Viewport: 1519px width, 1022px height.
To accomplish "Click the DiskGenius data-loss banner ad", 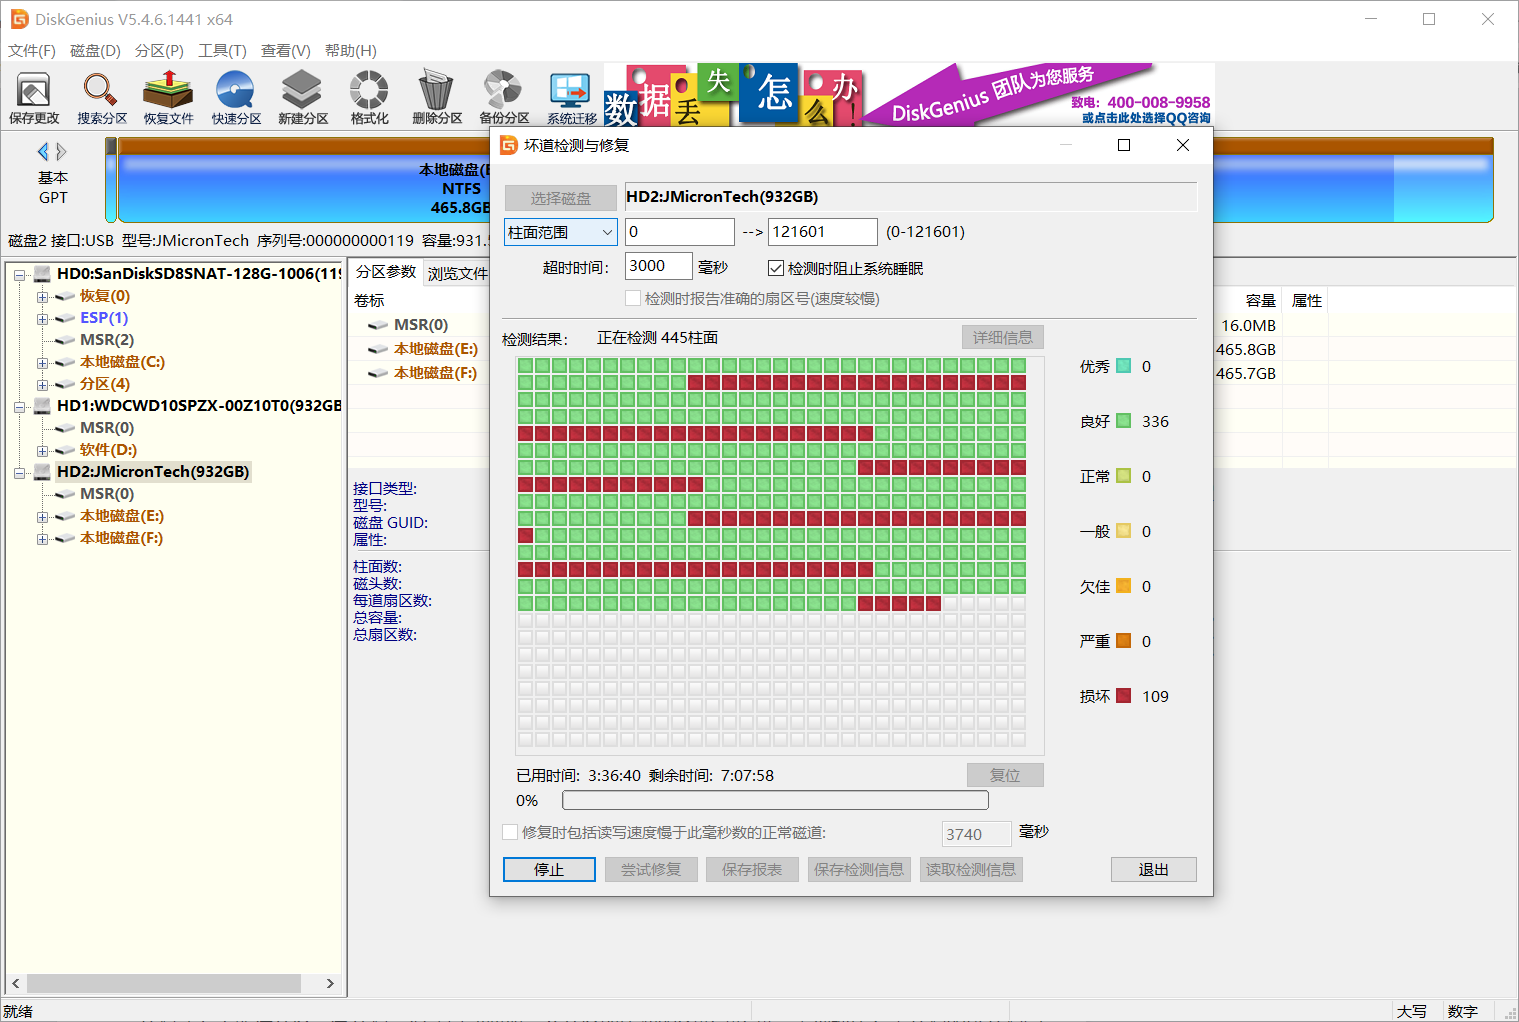I will (908, 95).
